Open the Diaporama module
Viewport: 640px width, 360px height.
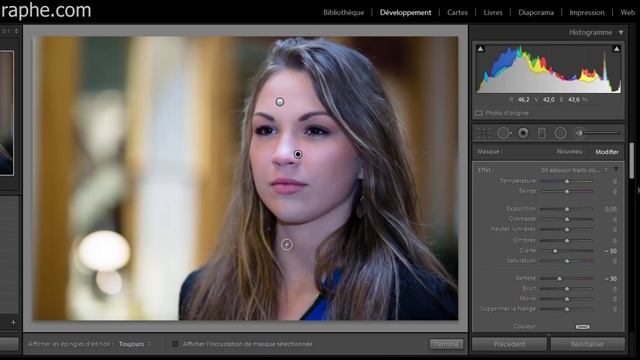[x=536, y=13]
